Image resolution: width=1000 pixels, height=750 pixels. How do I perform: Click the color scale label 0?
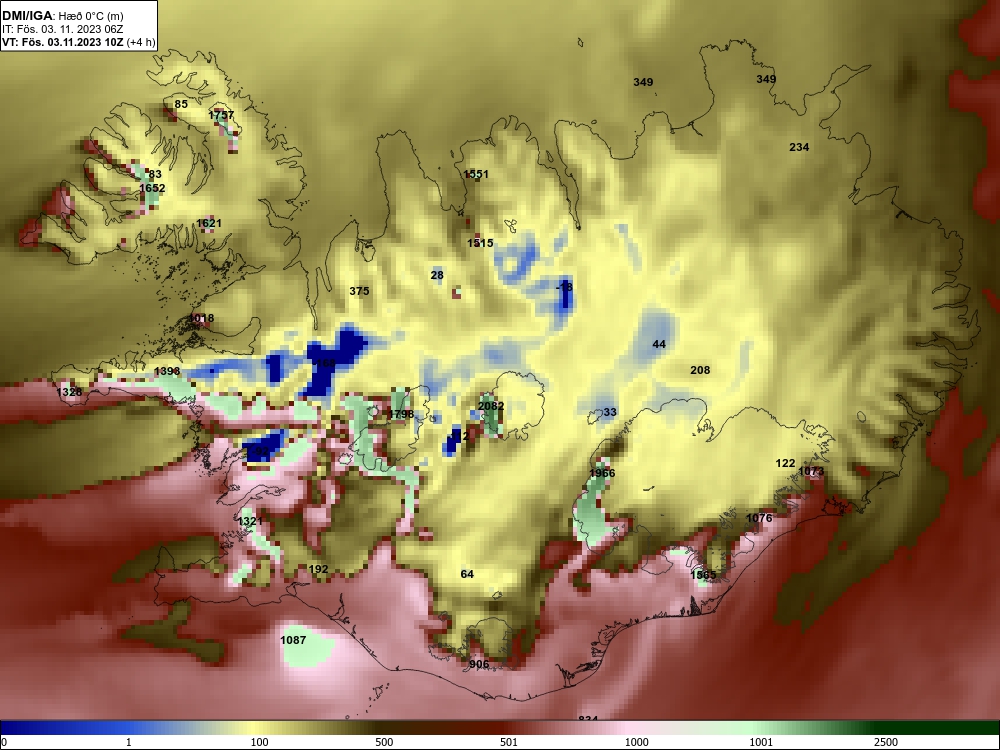click(x=4, y=742)
